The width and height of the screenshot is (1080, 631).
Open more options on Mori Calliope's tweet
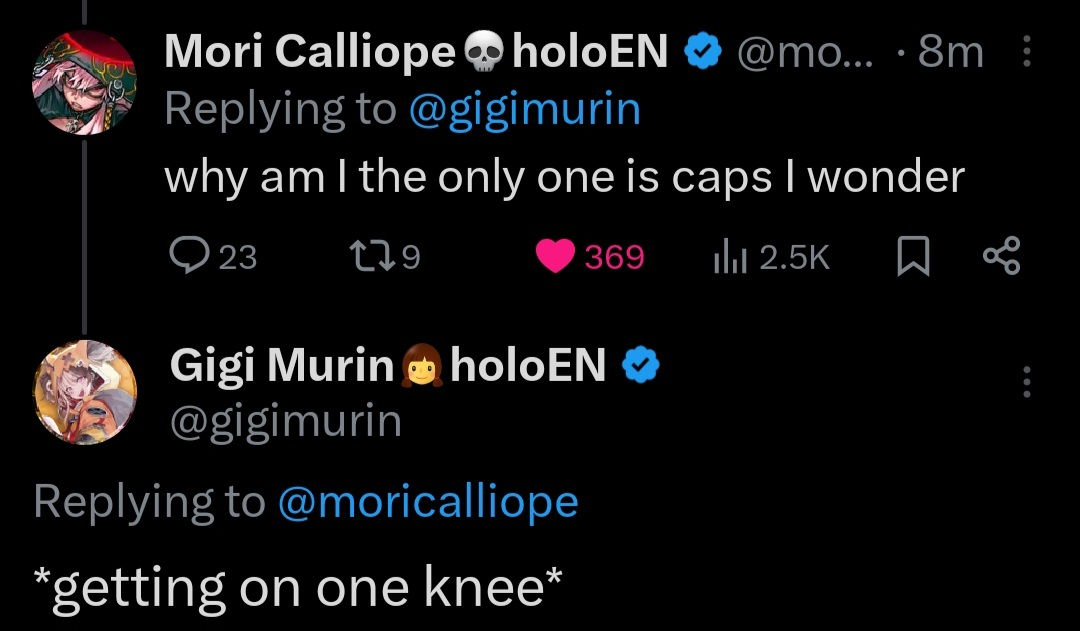(x=1027, y=51)
